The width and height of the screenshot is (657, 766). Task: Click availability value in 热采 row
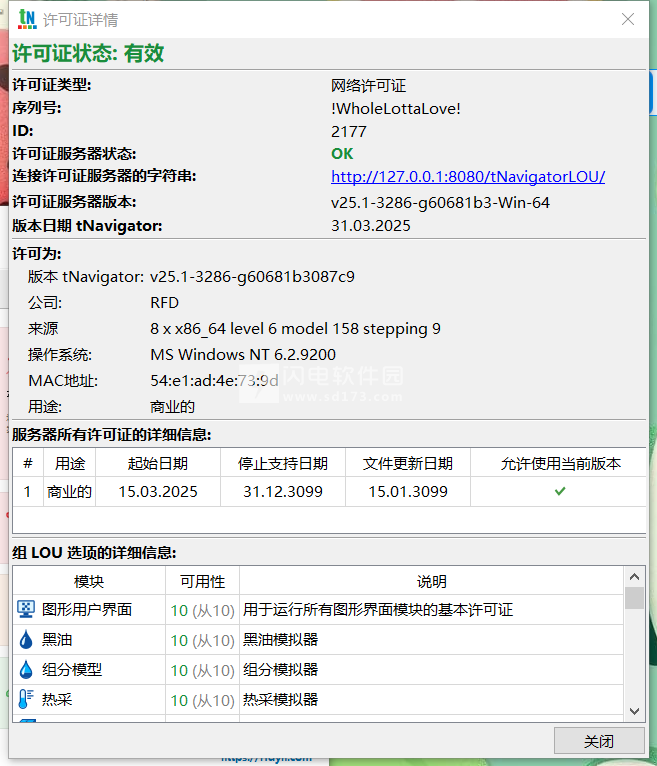[203, 700]
